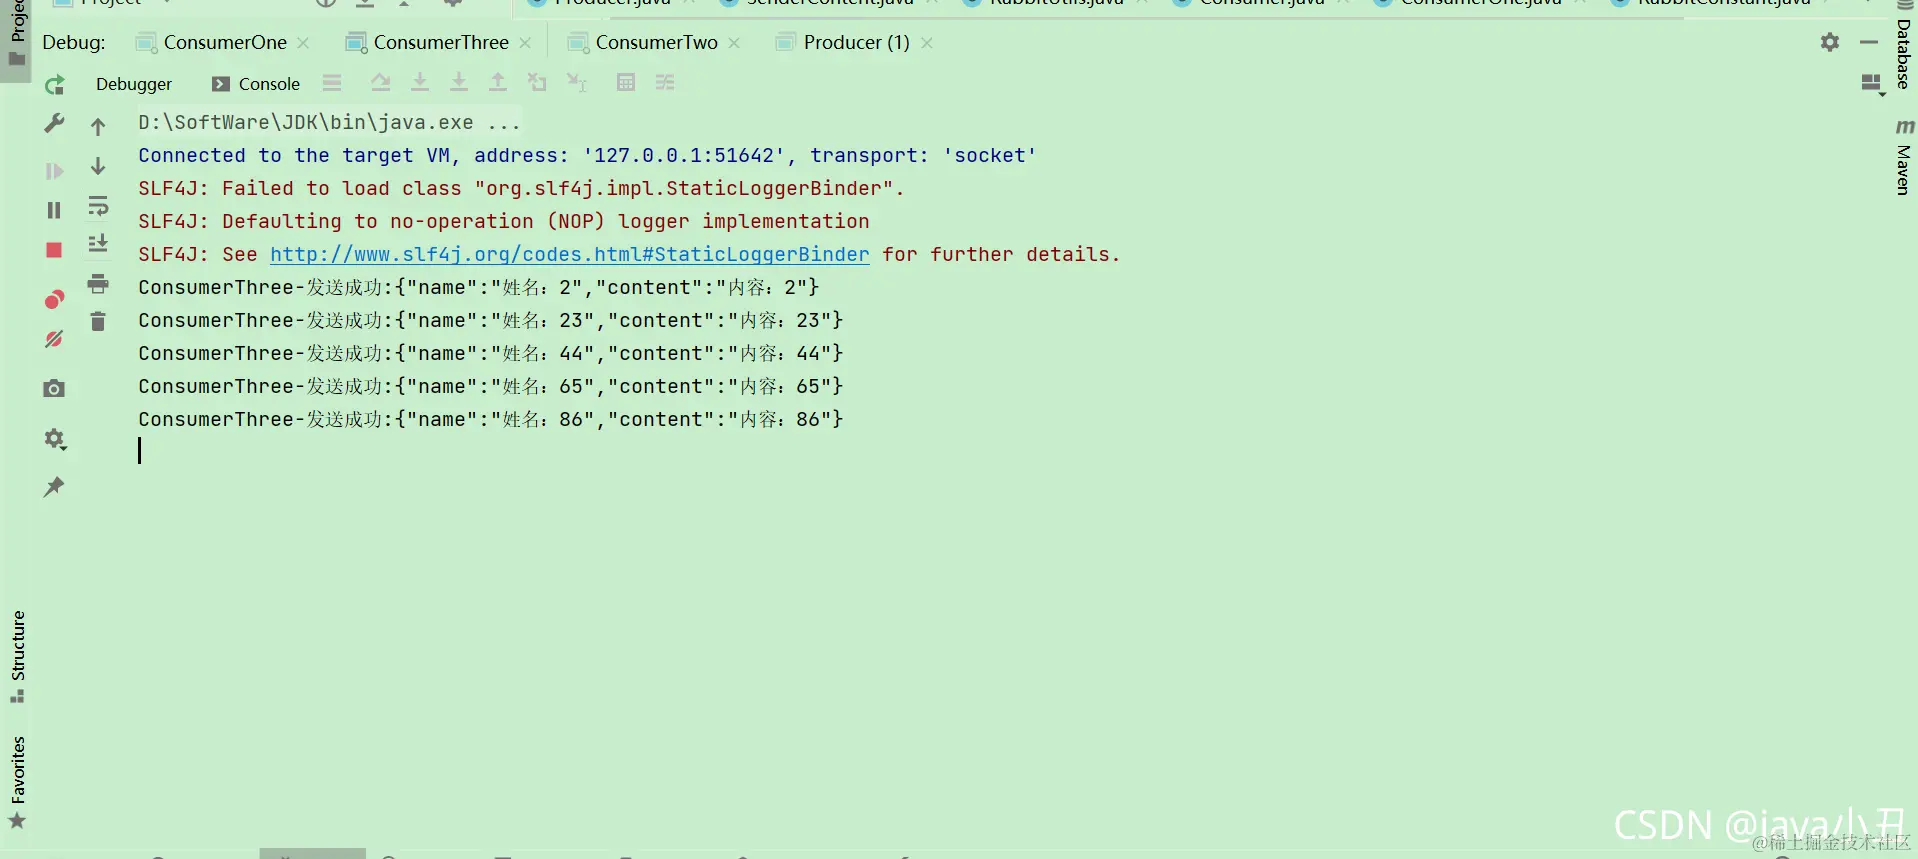Close the Producer (1) debug tab
Image resolution: width=1918 pixels, height=859 pixels.
click(927, 43)
